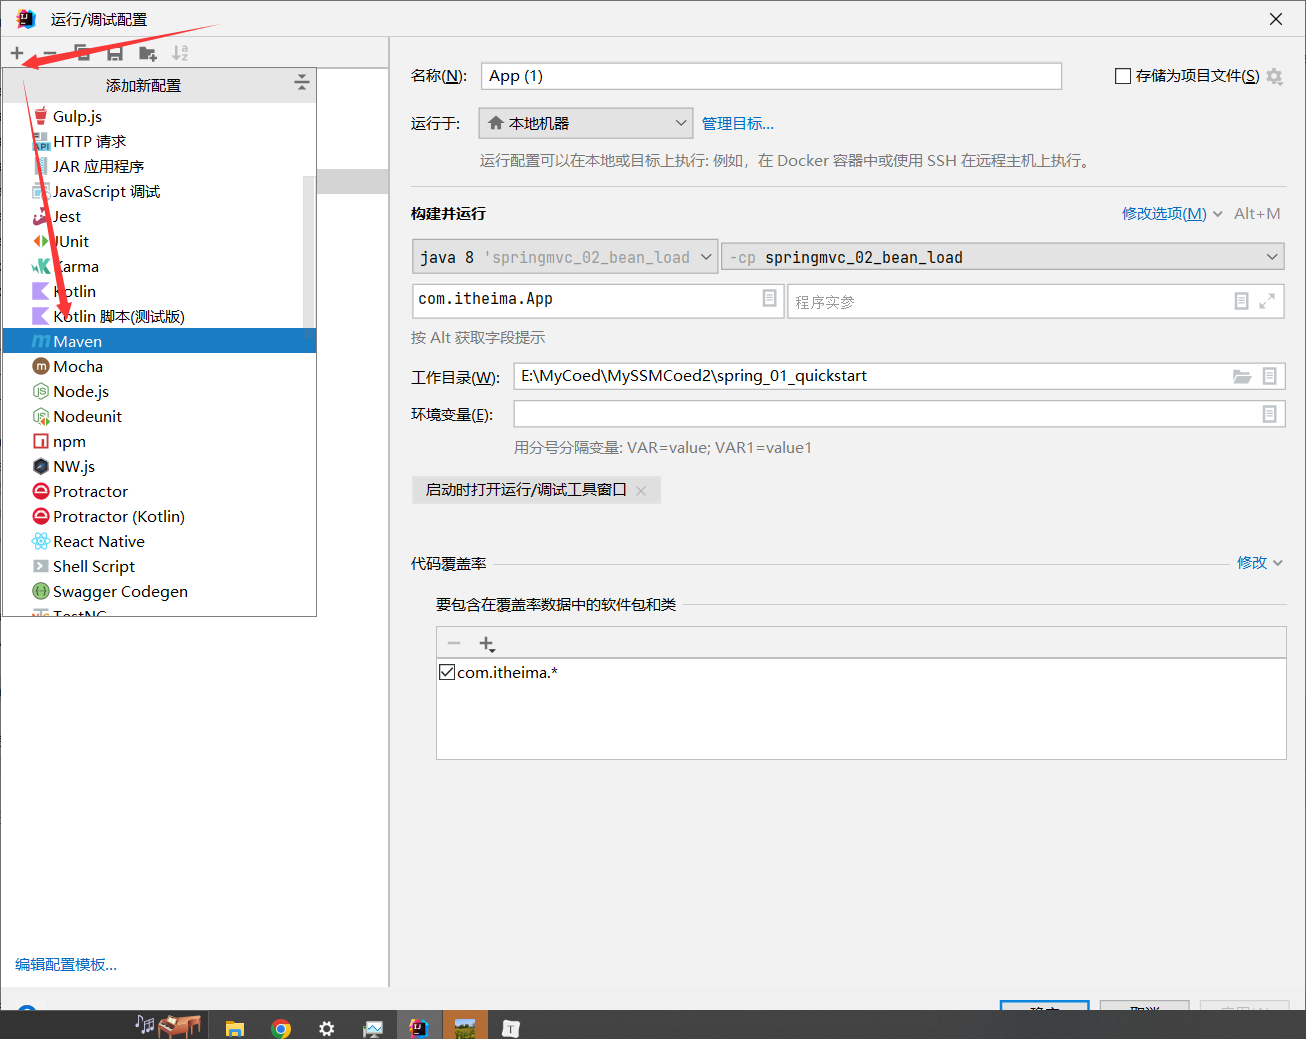Insert macro in working directory field
Screen dimensions: 1306x1039
(x=1269, y=376)
